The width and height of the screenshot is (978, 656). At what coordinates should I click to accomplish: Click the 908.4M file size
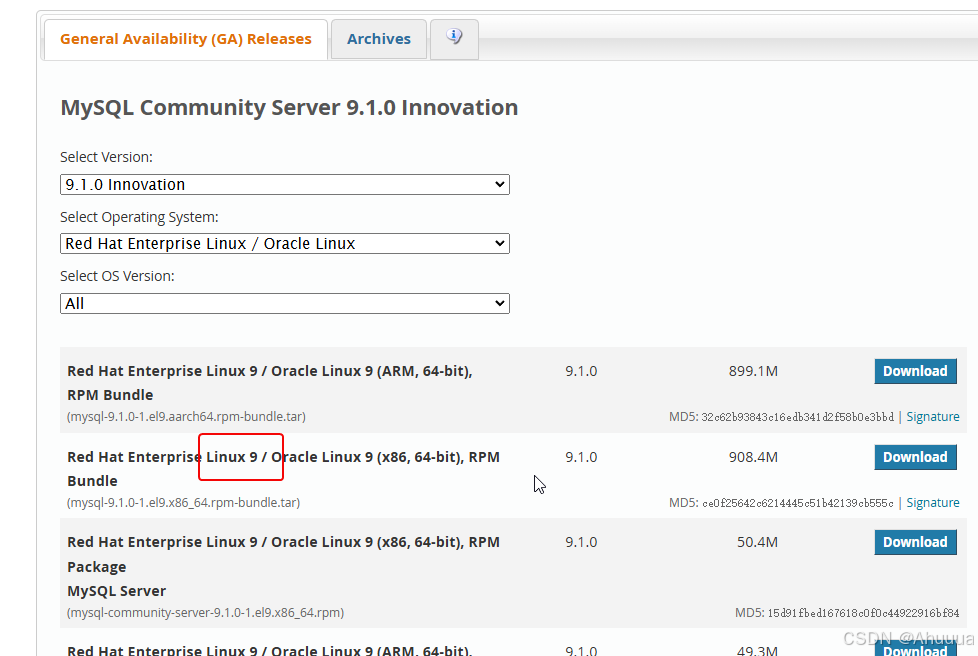[753, 457]
